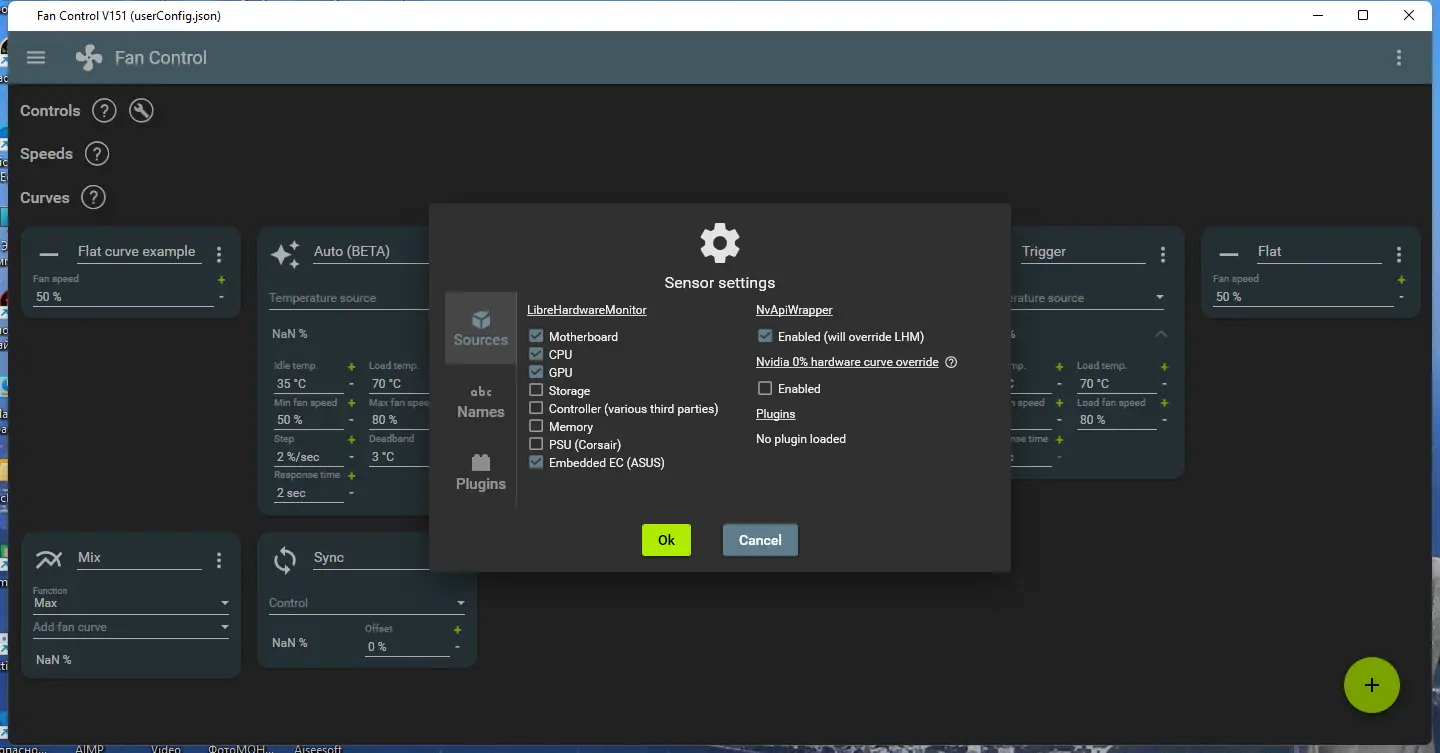Edit the Mix card name field
1440x753 pixels.
click(139, 558)
